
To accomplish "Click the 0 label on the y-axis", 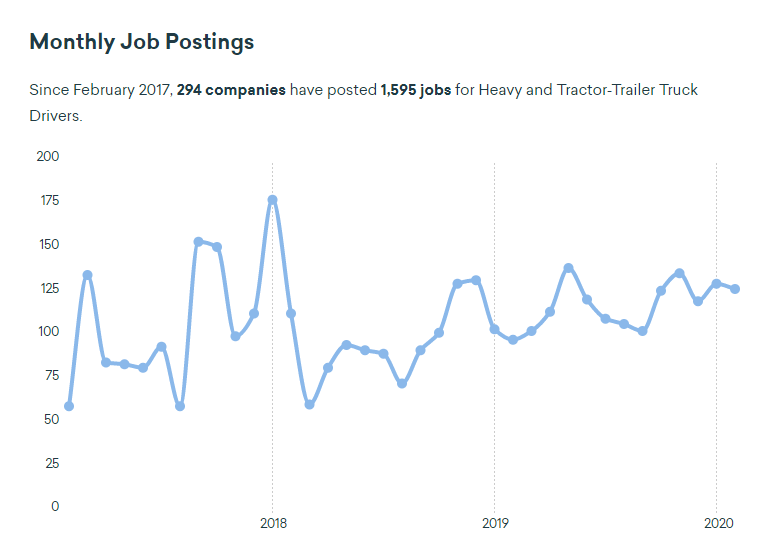I will click(x=56, y=506).
